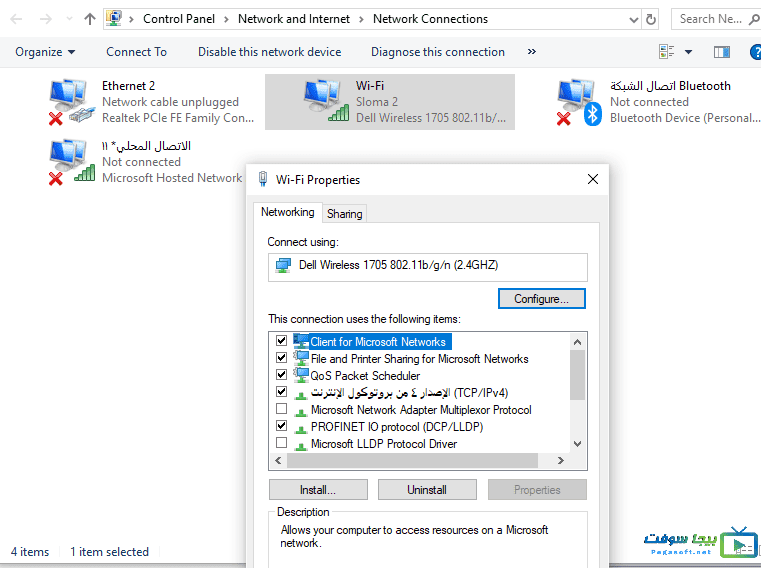Uncheck File and Printer Sharing checkbox

pyautogui.click(x=281, y=357)
